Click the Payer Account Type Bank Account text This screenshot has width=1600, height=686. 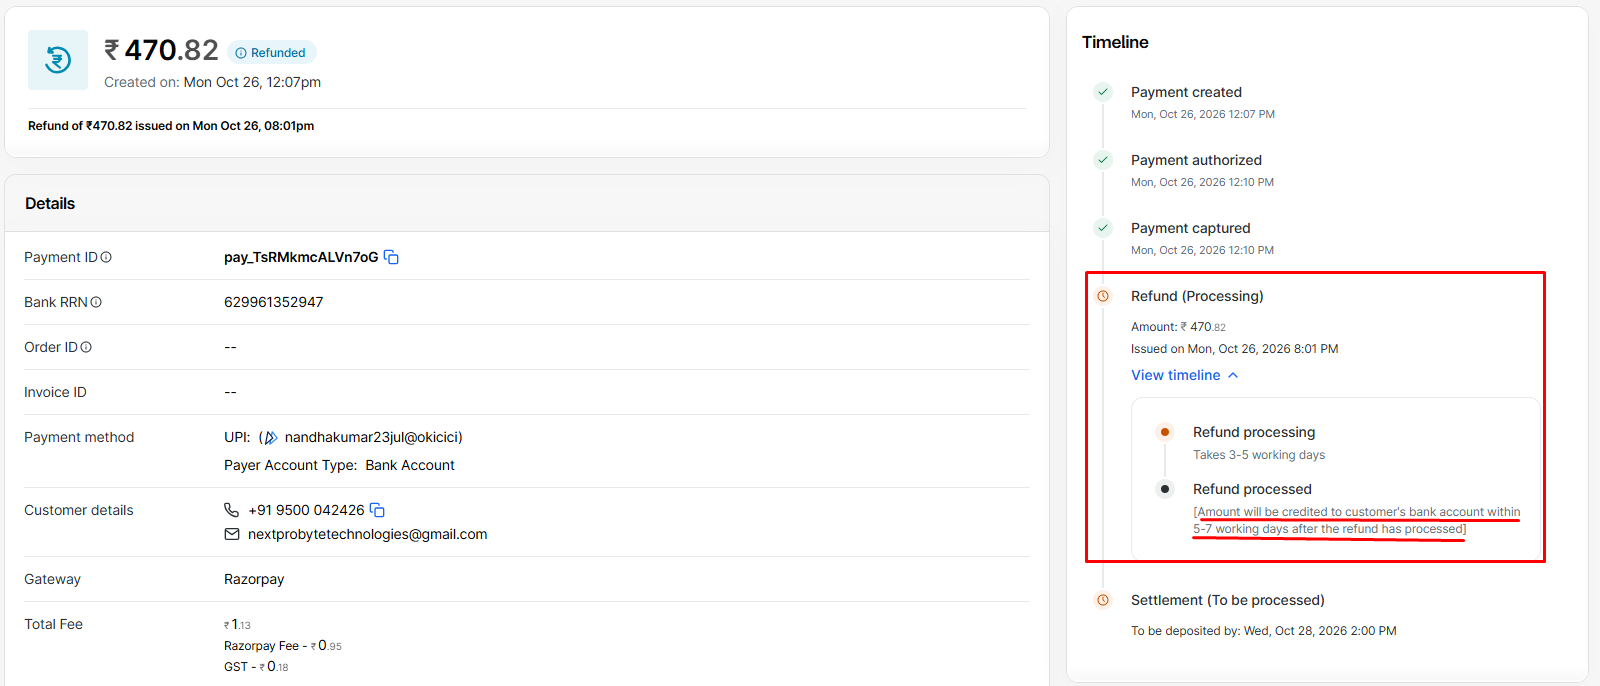339,465
